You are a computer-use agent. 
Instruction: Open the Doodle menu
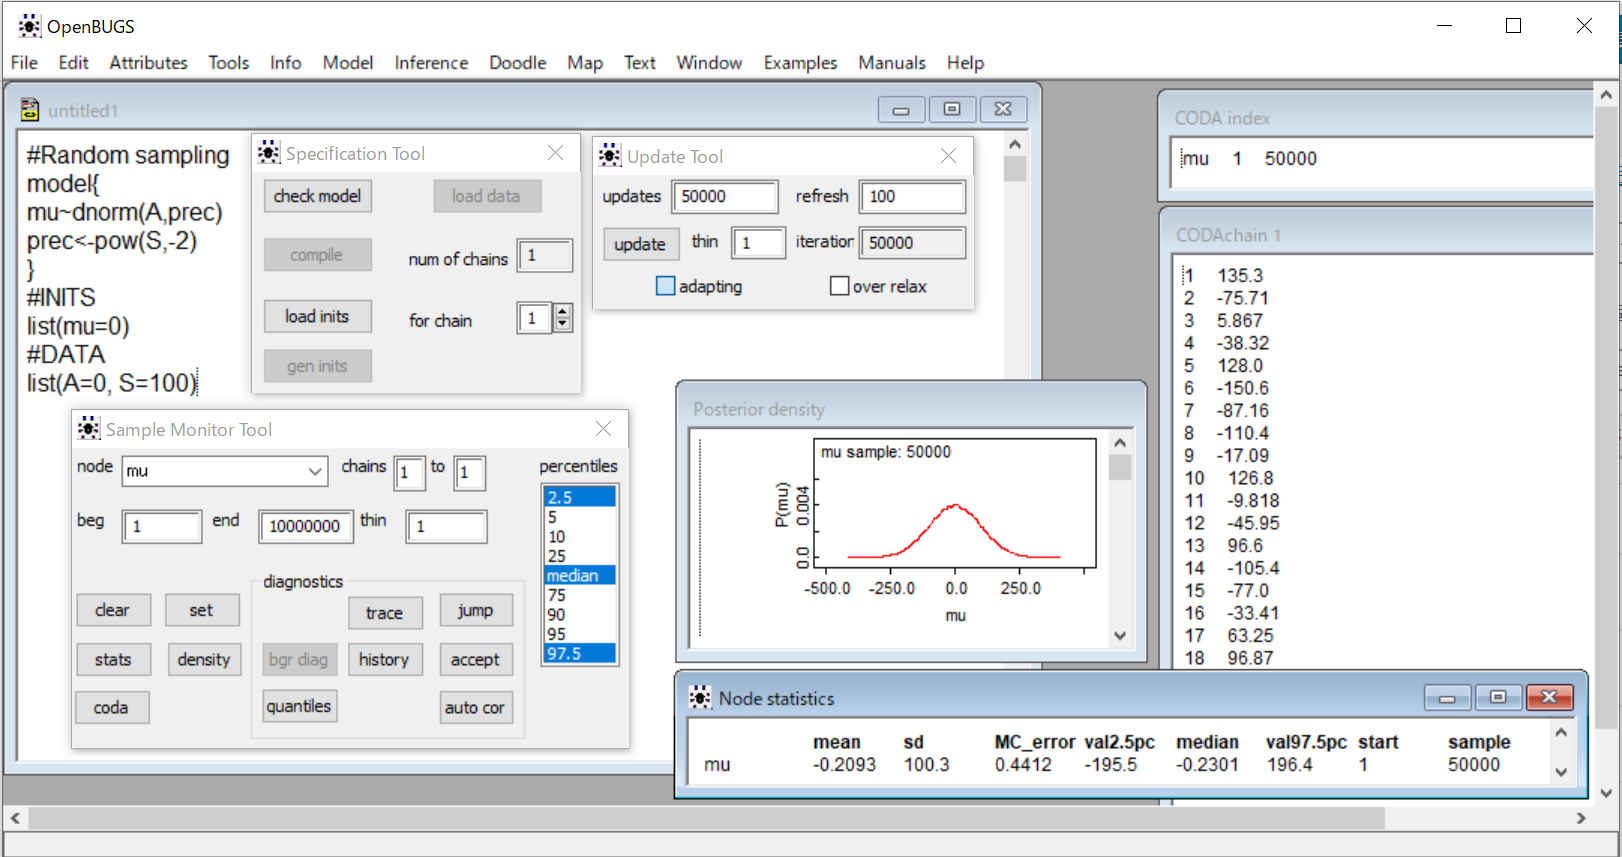point(518,62)
